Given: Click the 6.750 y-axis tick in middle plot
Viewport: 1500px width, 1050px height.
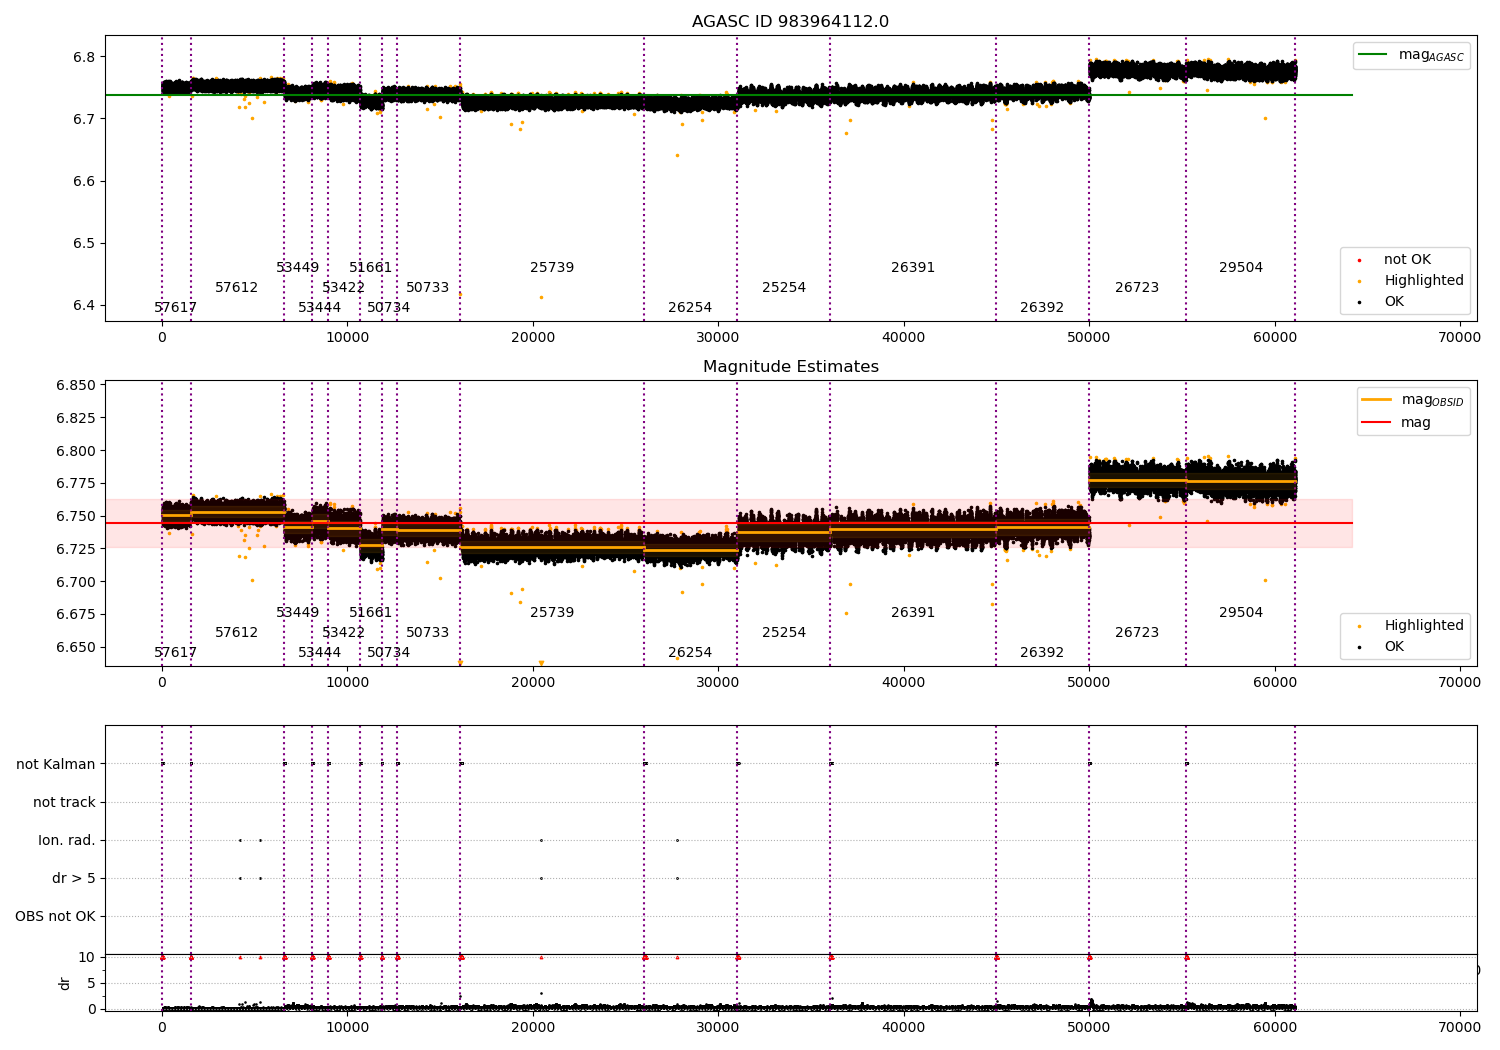Looking at the screenshot, I should [x=75, y=517].
